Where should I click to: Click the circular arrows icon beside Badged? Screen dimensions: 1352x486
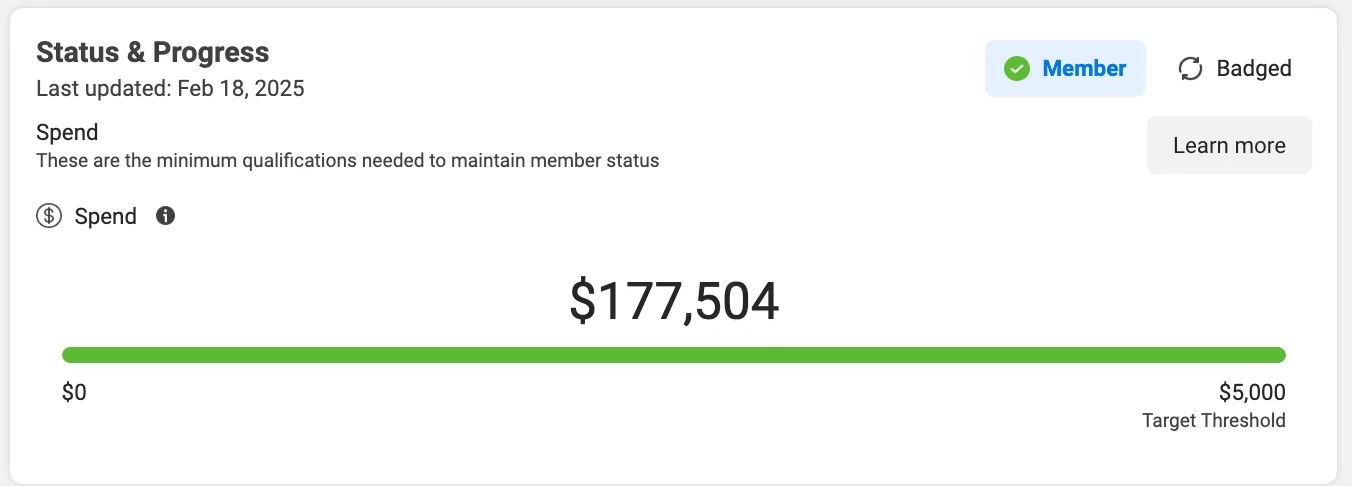tap(1190, 69)
